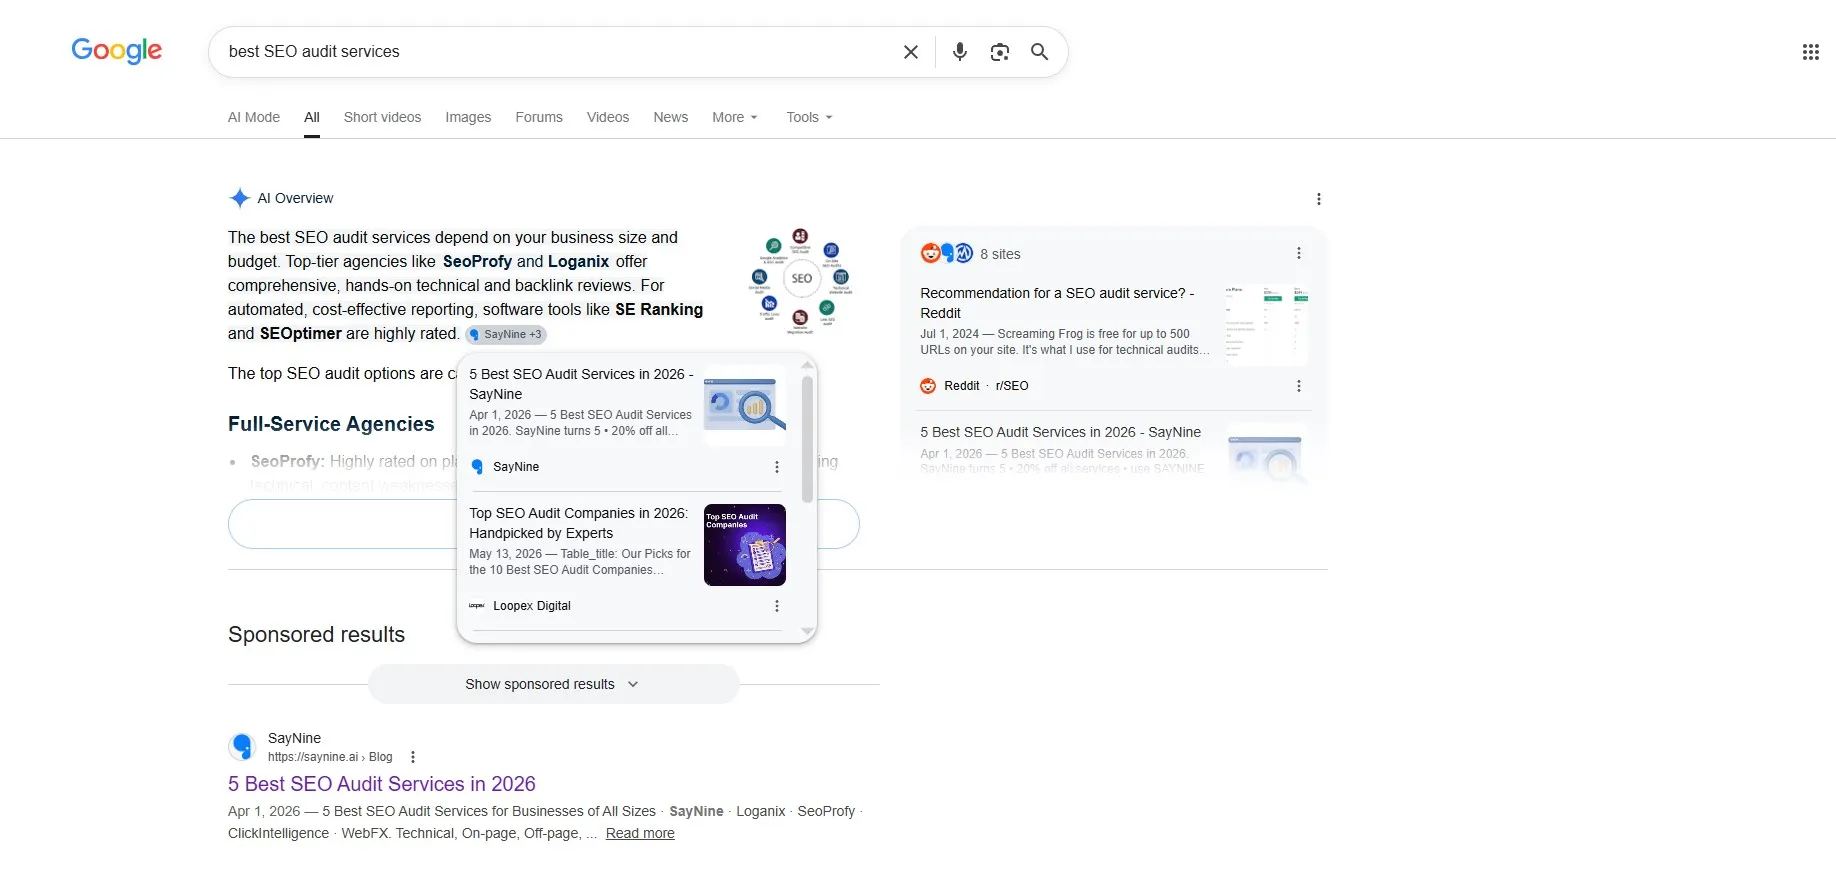
Task: Expand the More dropdown
Action: pyautogui.click(x=735, y=117)
